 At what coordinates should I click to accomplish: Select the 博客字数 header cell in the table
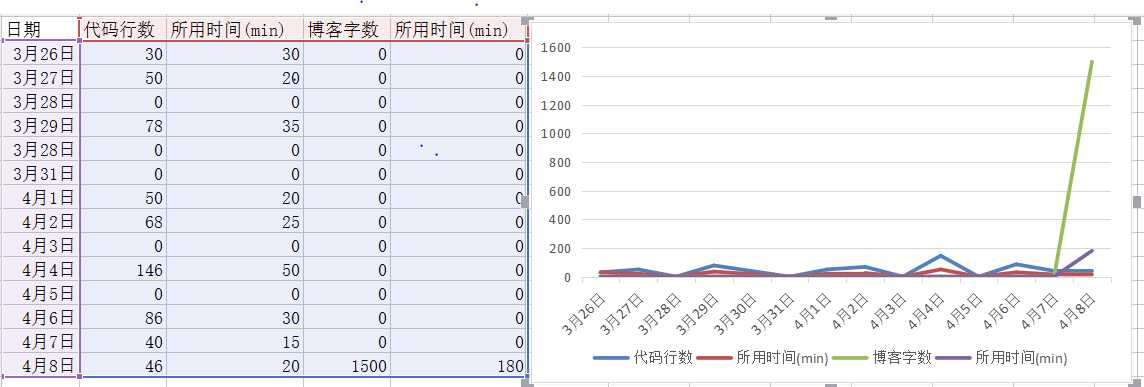tap(347, 29)
